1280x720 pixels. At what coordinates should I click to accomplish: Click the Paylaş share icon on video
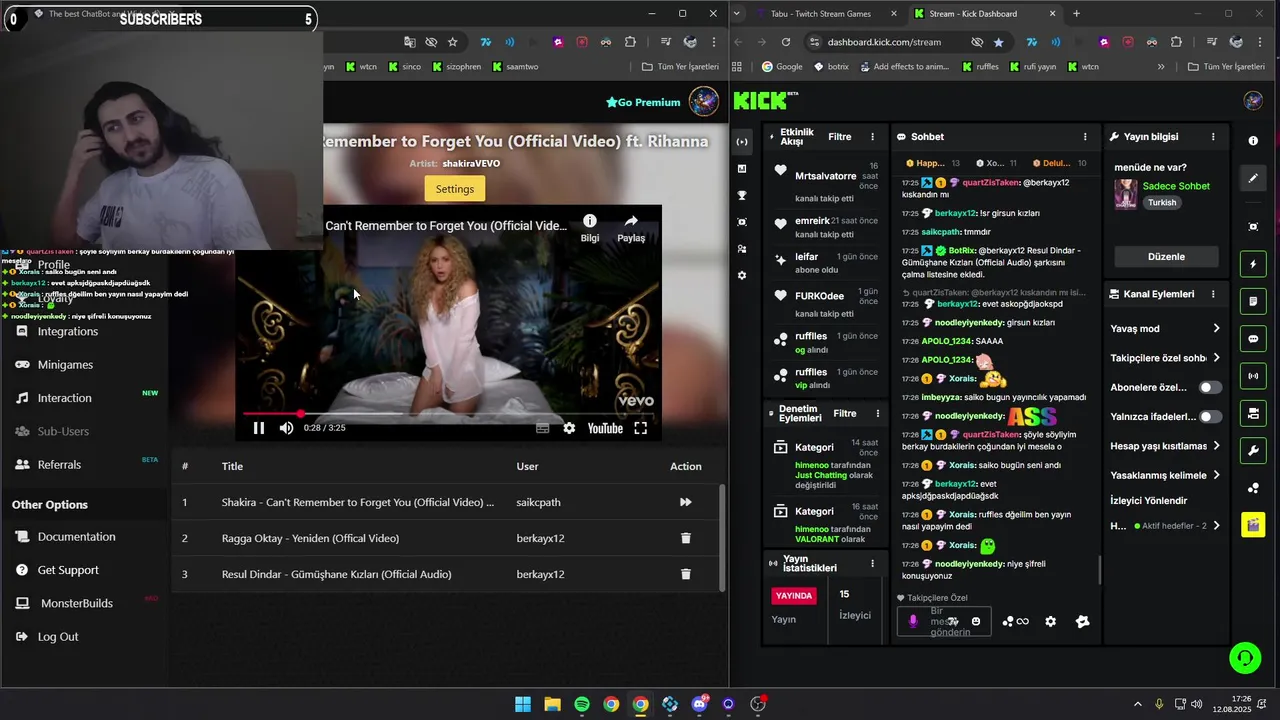631,221
